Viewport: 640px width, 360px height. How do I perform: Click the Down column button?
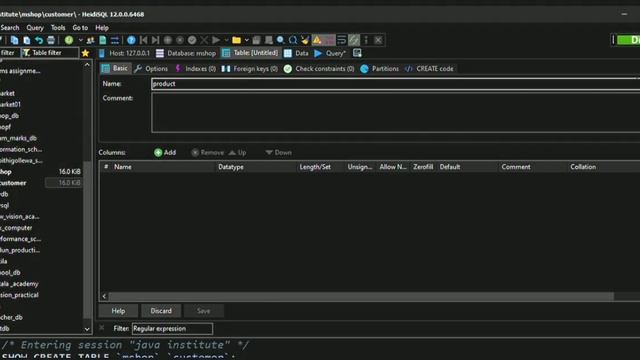click(x=278, y=152)
